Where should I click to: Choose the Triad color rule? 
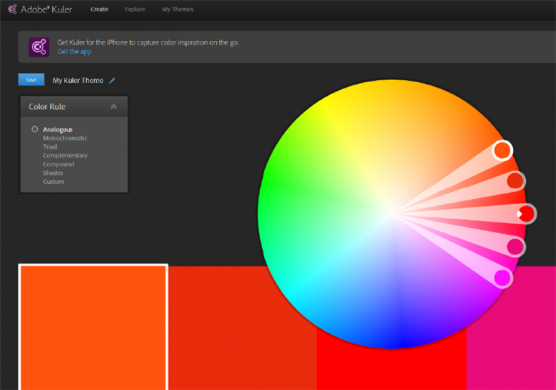[x=50, y=146]
